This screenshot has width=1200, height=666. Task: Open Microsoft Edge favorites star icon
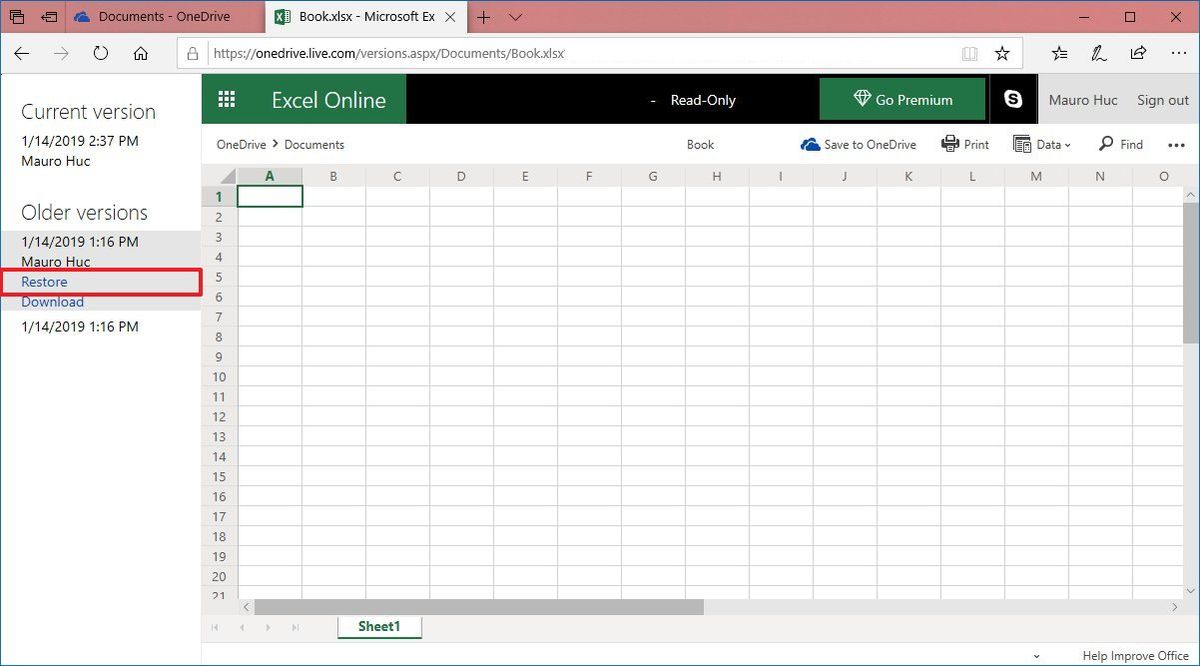[x=1002, y=52]
